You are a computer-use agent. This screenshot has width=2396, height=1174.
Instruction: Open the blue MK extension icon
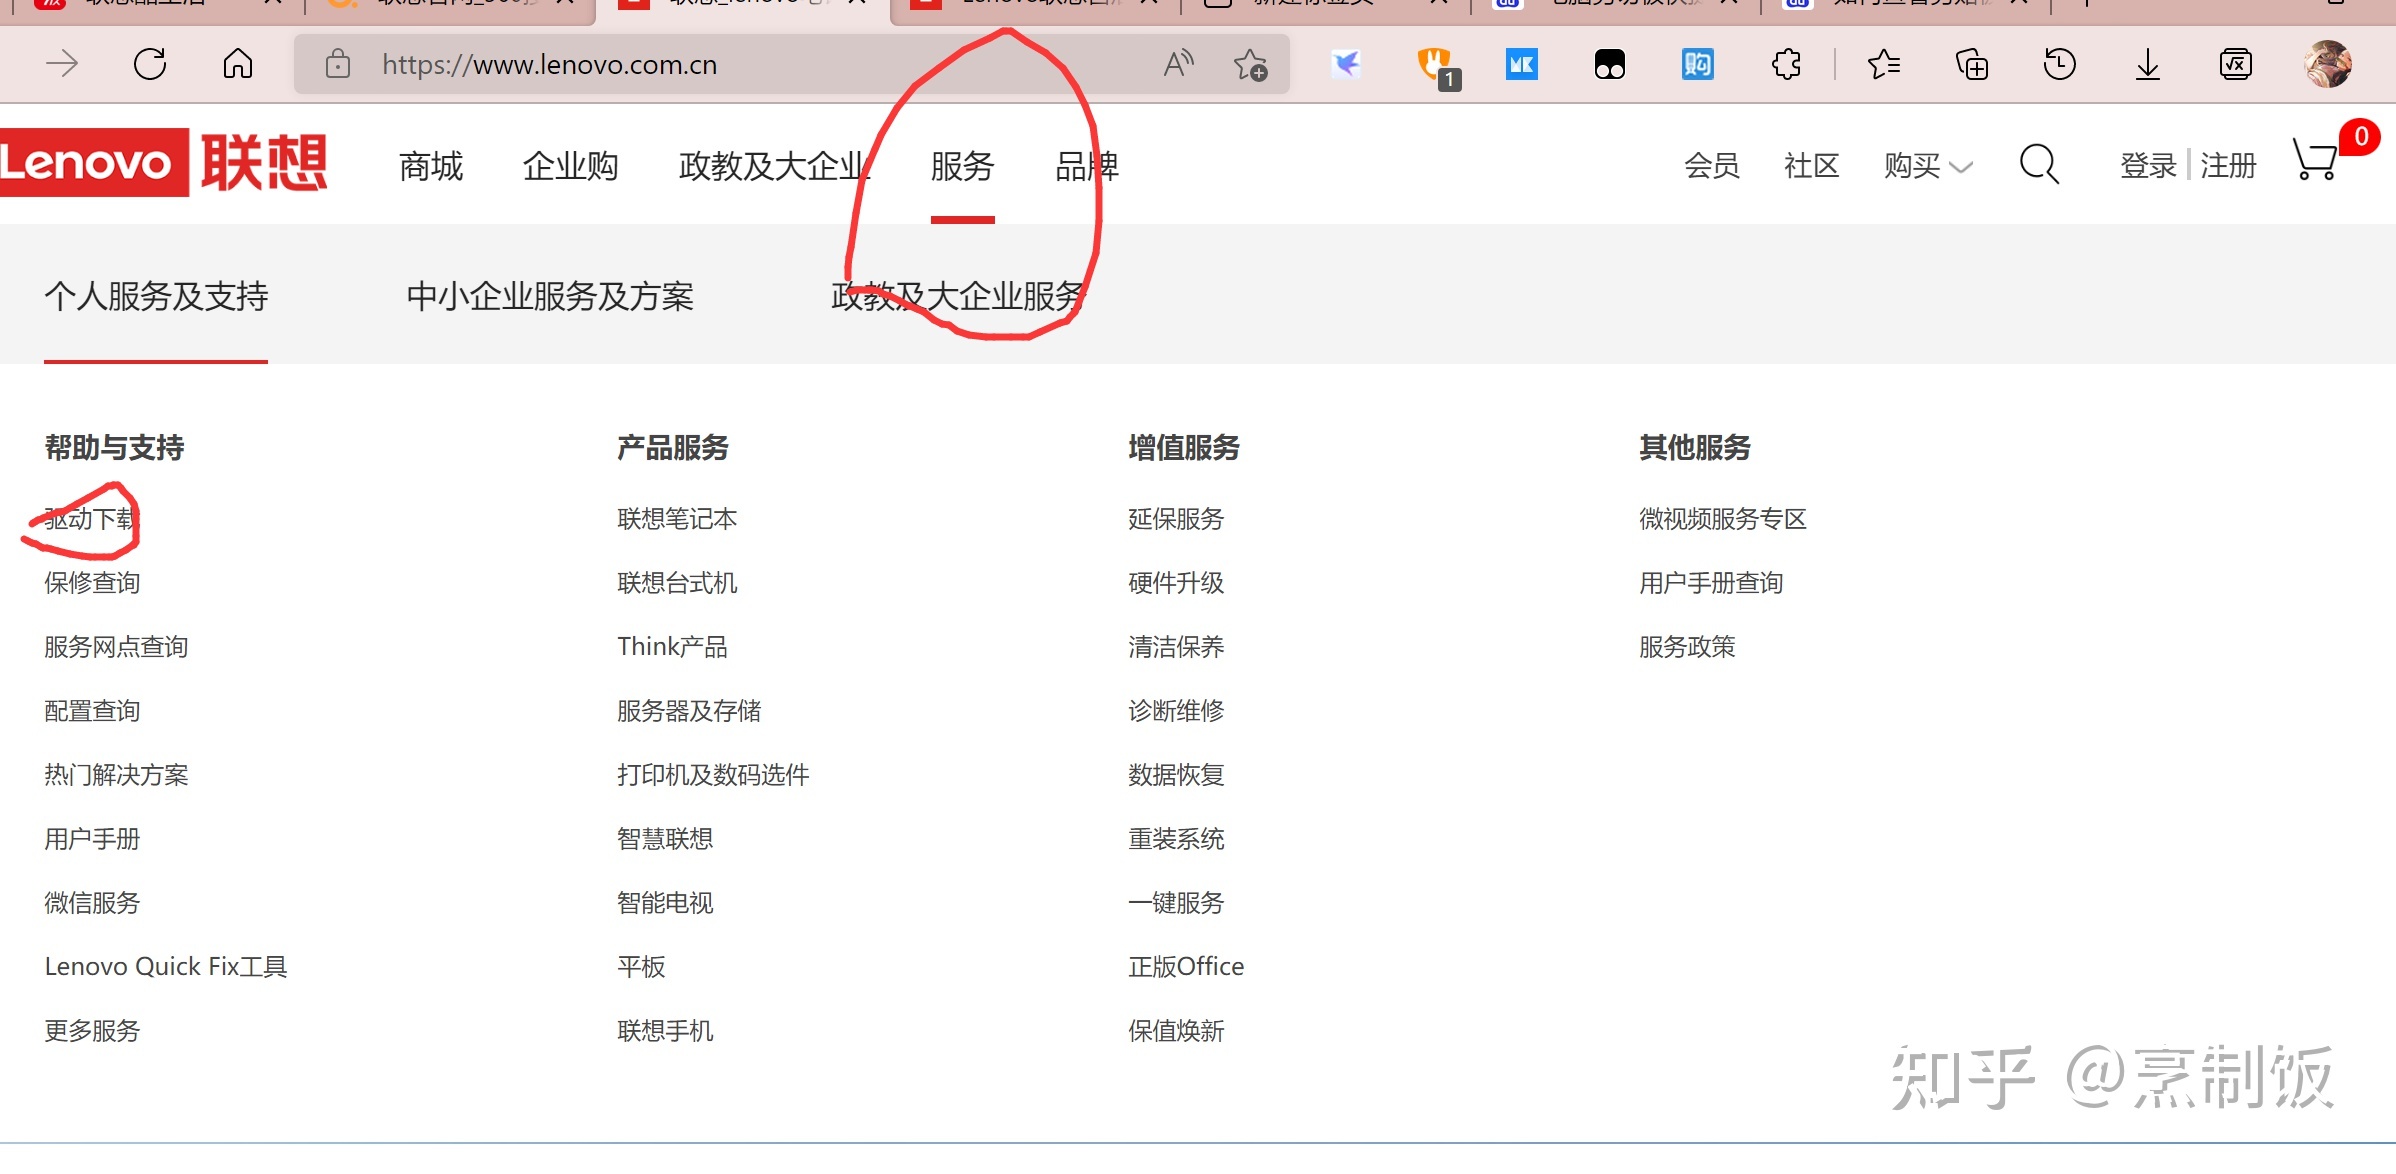tap(1522, 65)
